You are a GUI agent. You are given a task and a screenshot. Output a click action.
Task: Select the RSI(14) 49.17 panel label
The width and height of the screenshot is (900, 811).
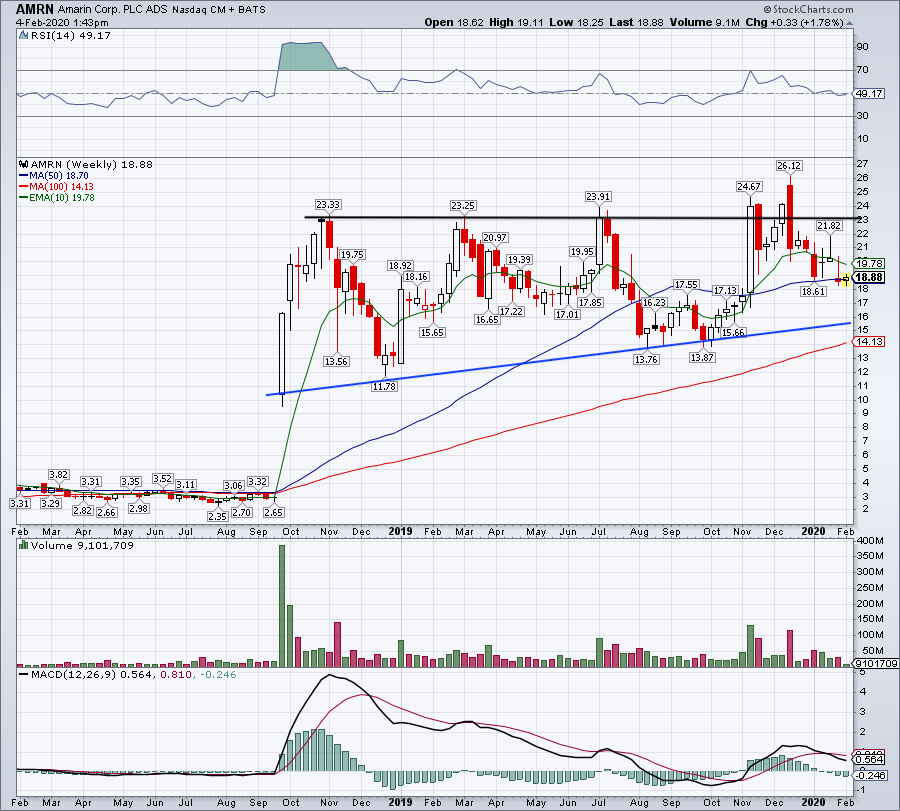click(x=70, y=35)
